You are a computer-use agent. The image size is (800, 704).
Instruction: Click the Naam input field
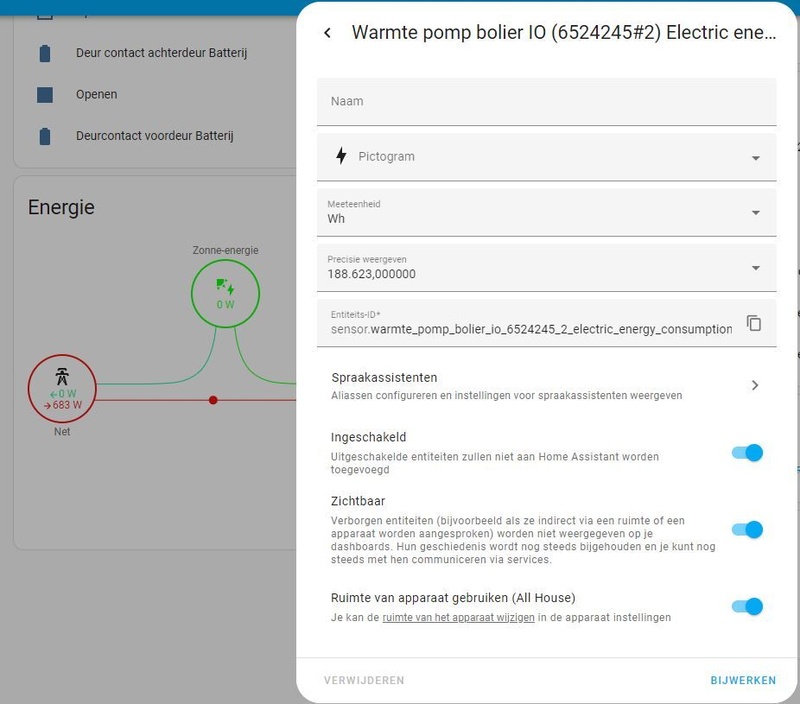tap(546, 102)
